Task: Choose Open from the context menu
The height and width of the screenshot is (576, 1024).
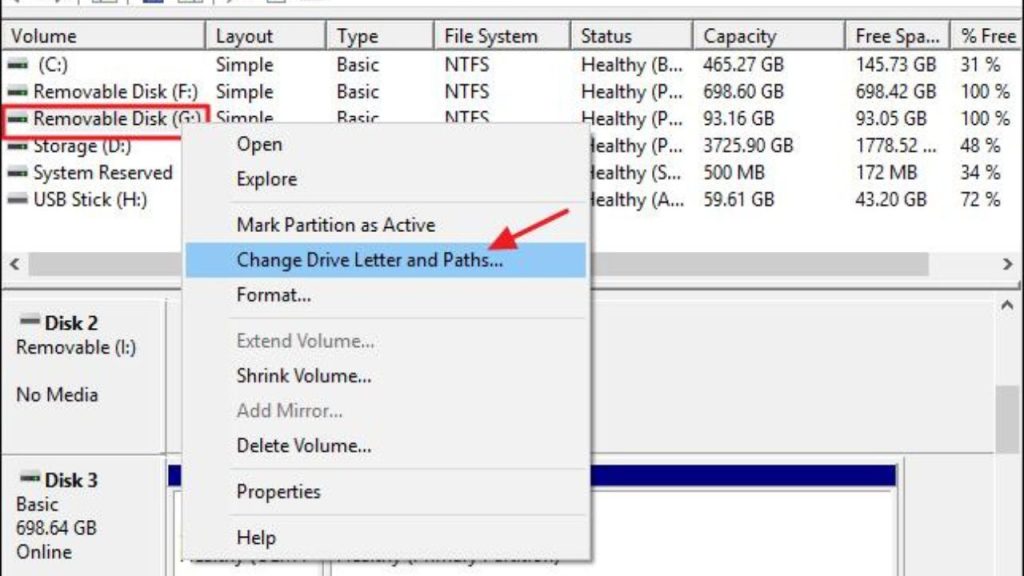Action: tap(259, 144)
